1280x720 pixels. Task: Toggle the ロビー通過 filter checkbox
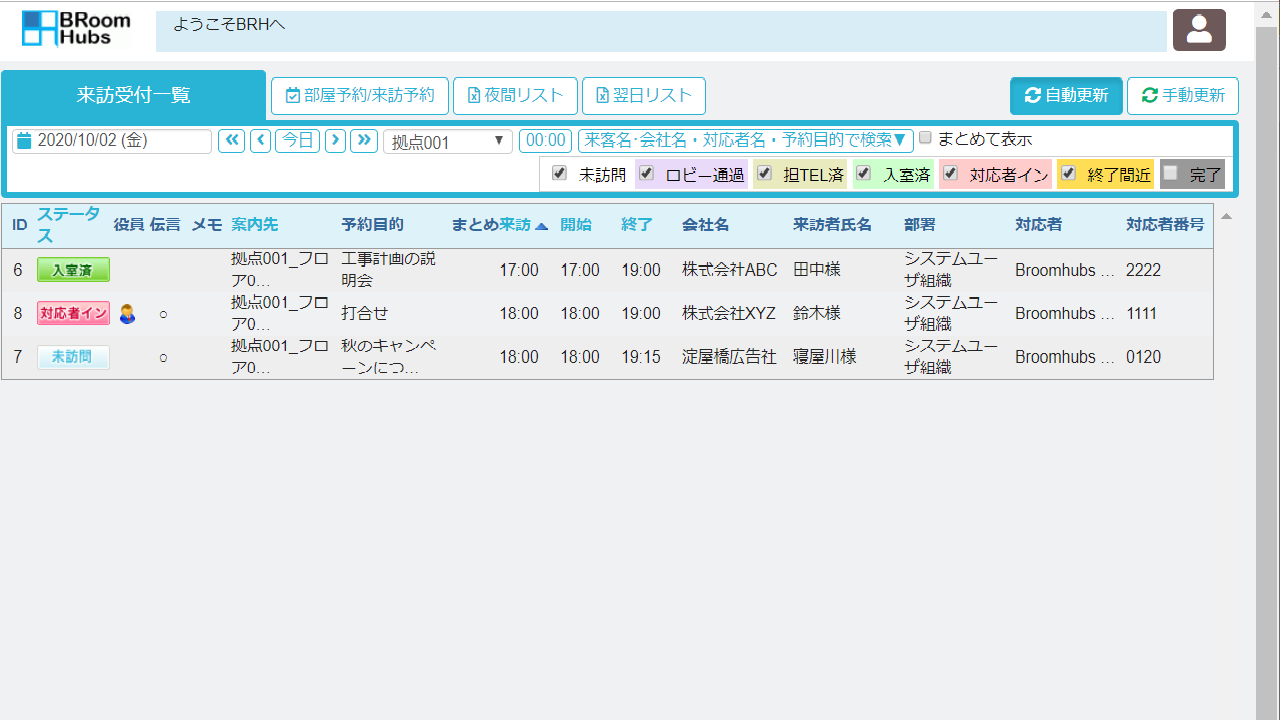(646, 173)
